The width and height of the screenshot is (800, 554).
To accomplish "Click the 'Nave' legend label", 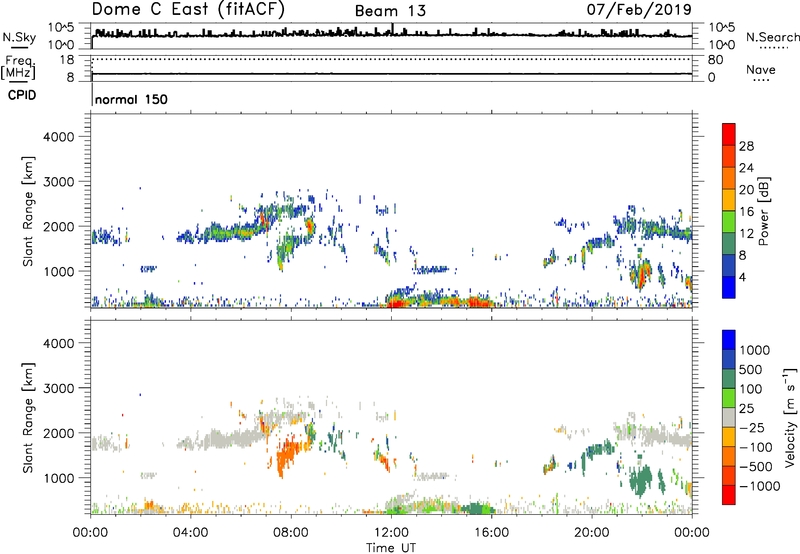I will pos(761,69).
